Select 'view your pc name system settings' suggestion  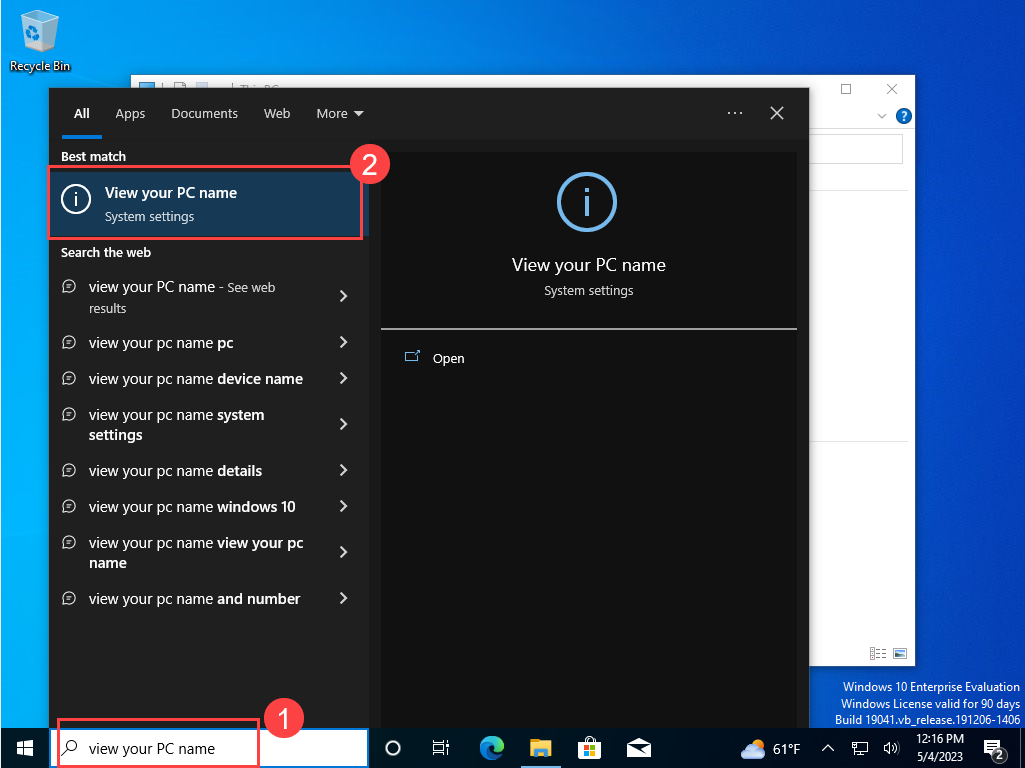click(x=176, y=425)
